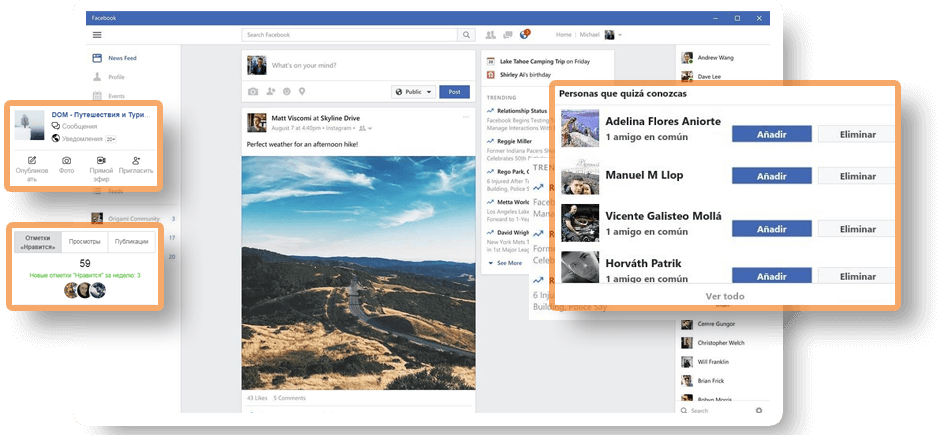Screen dimensions: 941x435
Task: Click Eliminar for Vicente Galisteo Mollá
Action: pyautogui.click(x=858, y=229)
